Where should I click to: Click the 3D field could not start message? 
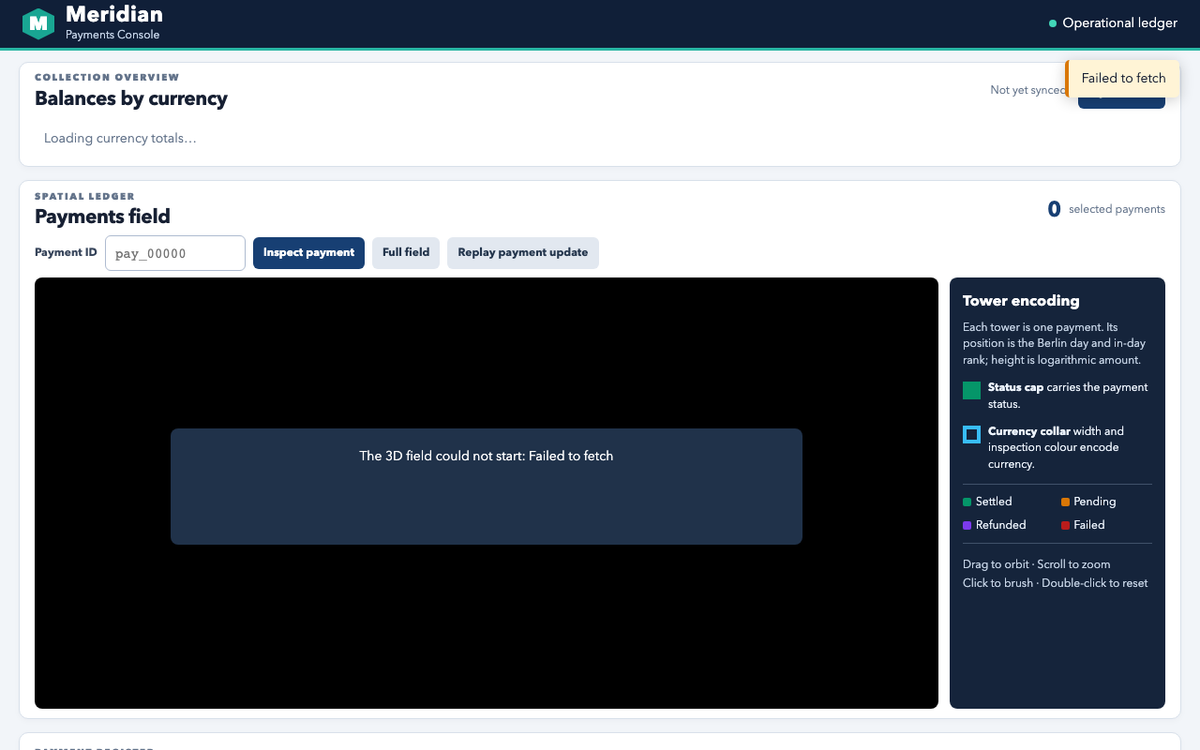[486, 456]
